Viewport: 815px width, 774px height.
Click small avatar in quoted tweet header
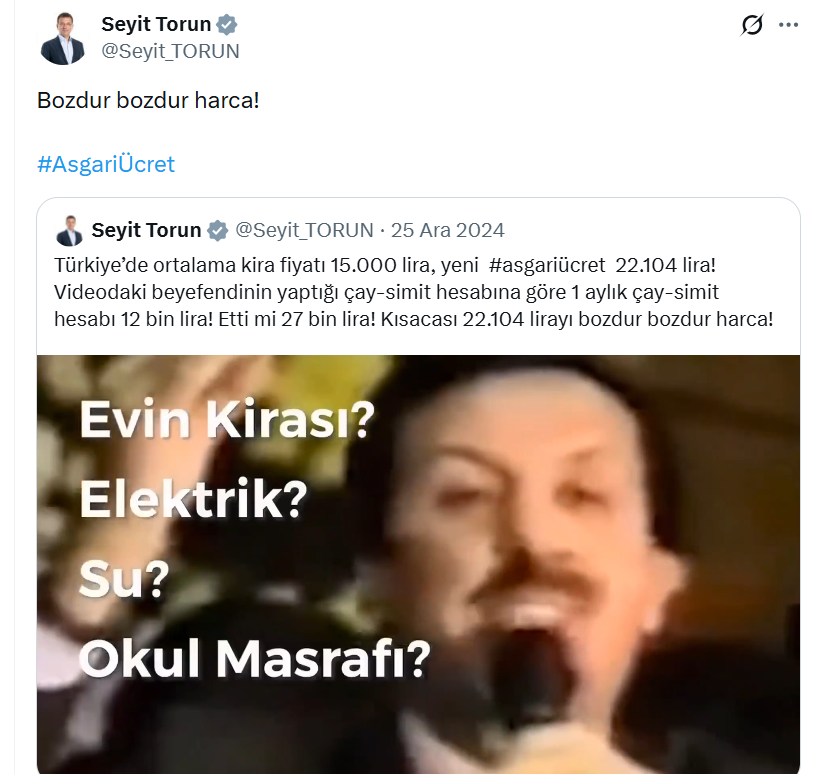point(69,230)
